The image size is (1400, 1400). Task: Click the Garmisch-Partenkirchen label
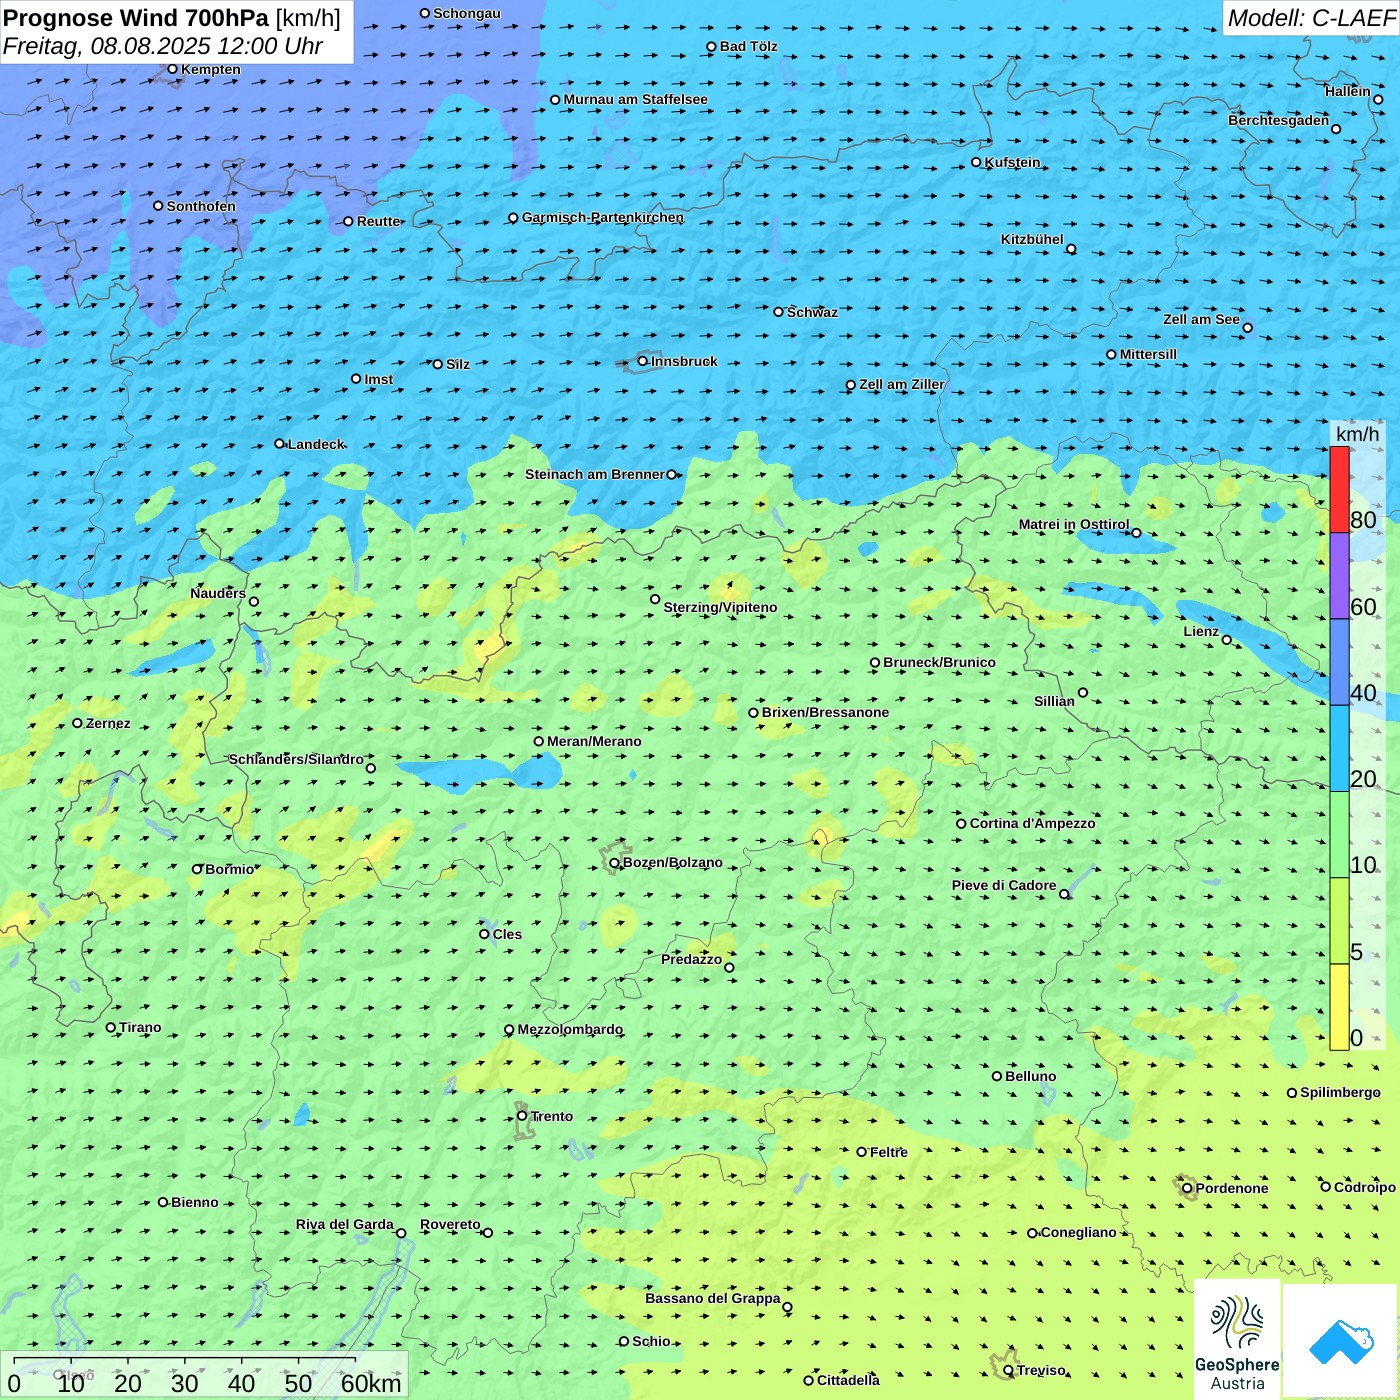[x=603, y=217]
